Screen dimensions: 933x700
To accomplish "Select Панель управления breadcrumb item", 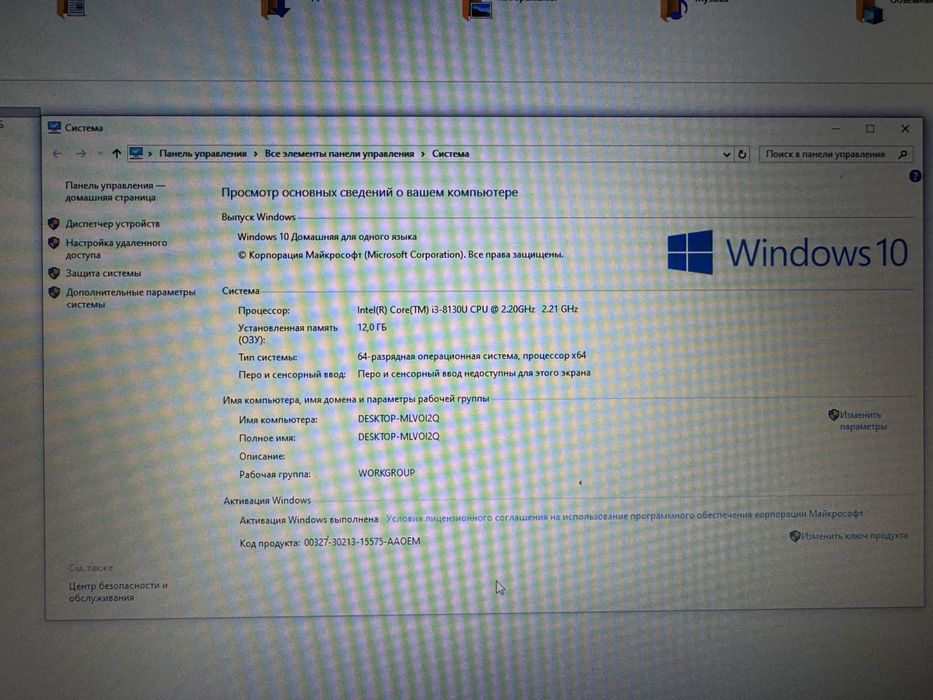I will tap(203, 154).
